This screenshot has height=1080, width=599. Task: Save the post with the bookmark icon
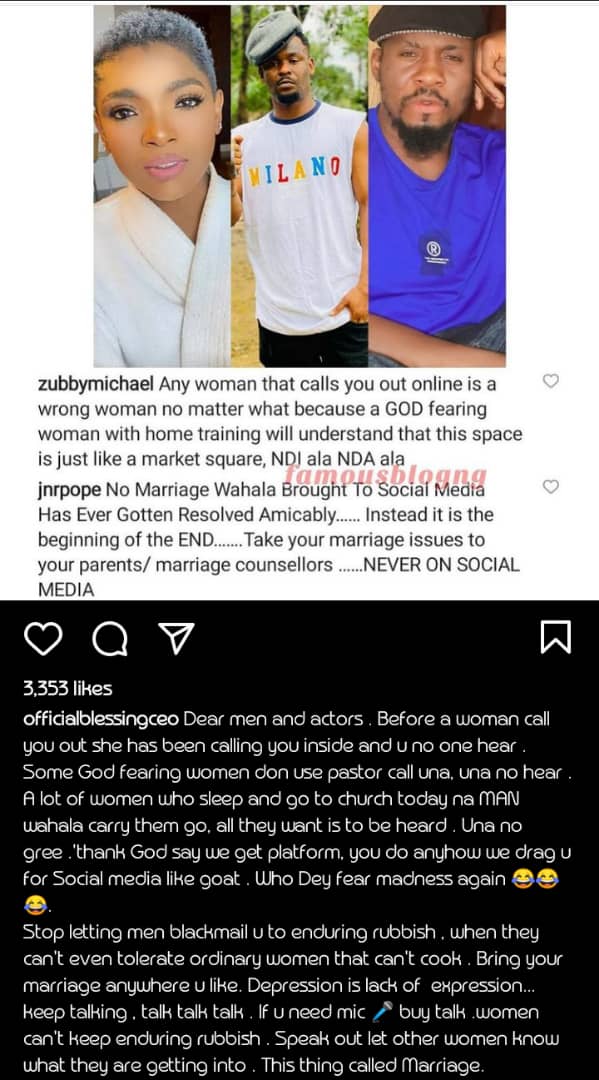556,637
